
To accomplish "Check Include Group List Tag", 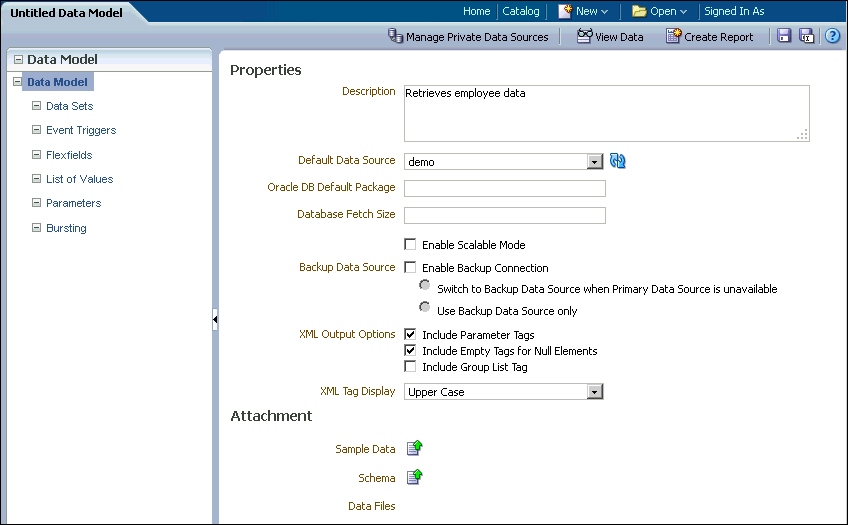I will coord(410,367).
